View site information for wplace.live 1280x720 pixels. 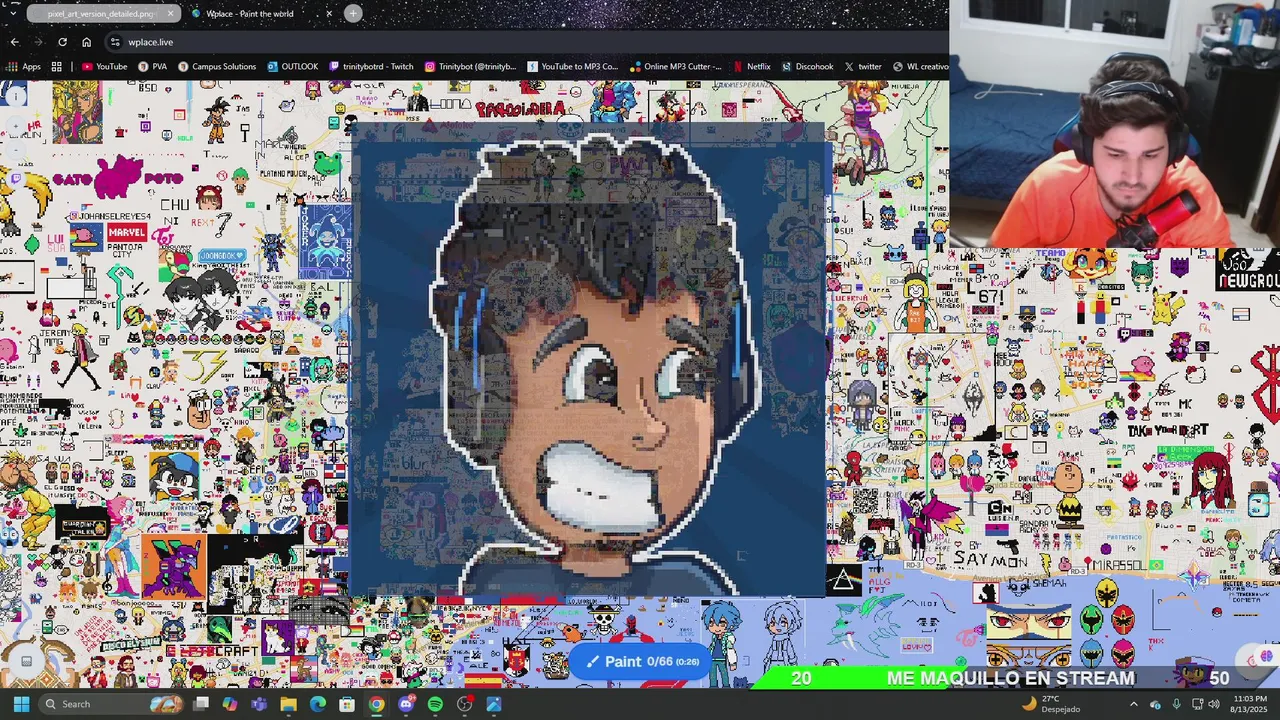click(x=116, y=42)
